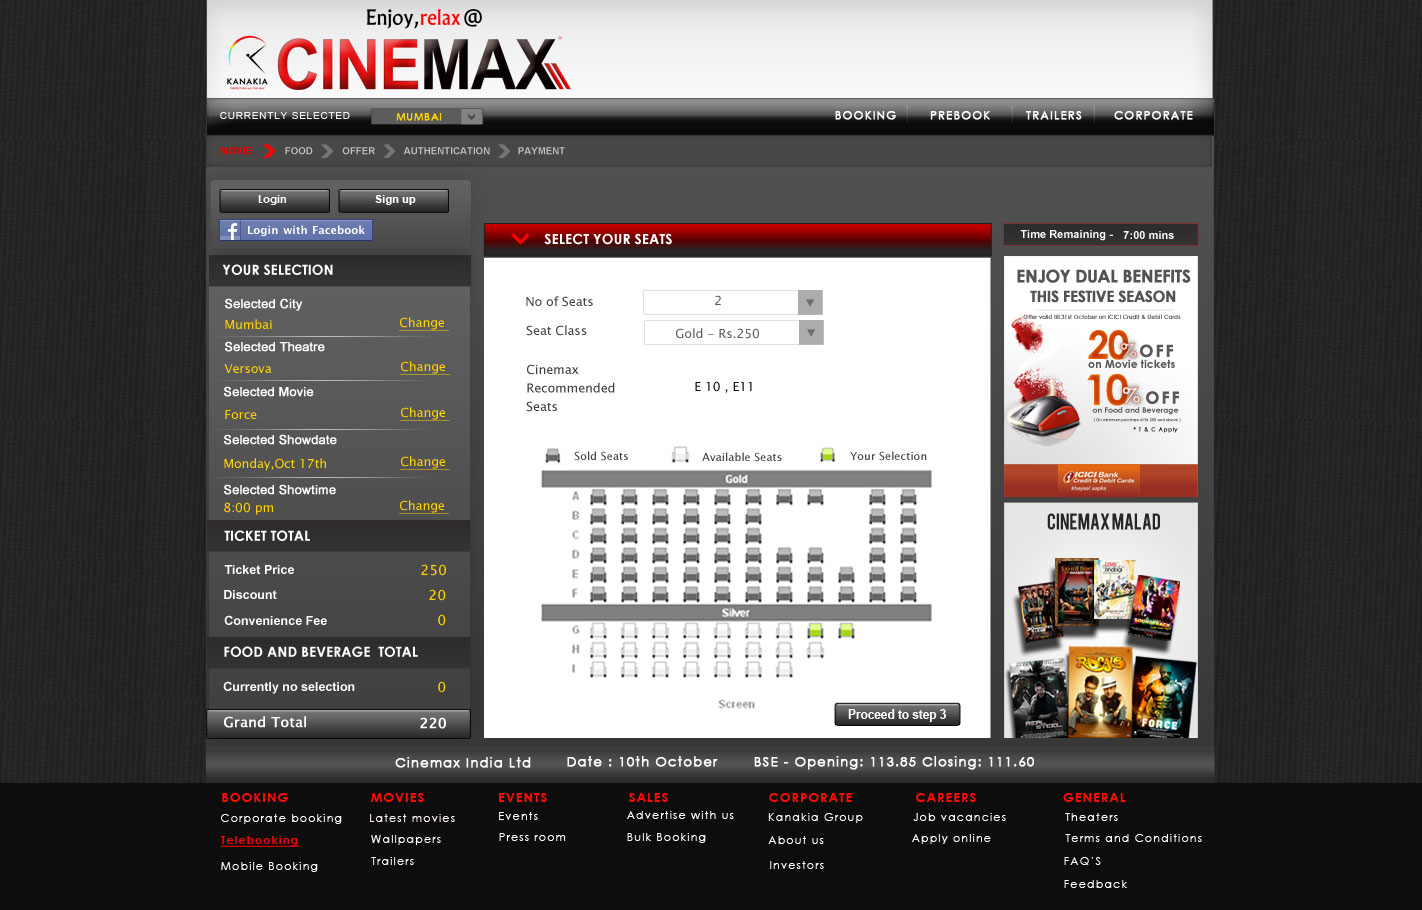Open Feedback in the footer
The image size is (1422, 910).
coord(1095,884)
